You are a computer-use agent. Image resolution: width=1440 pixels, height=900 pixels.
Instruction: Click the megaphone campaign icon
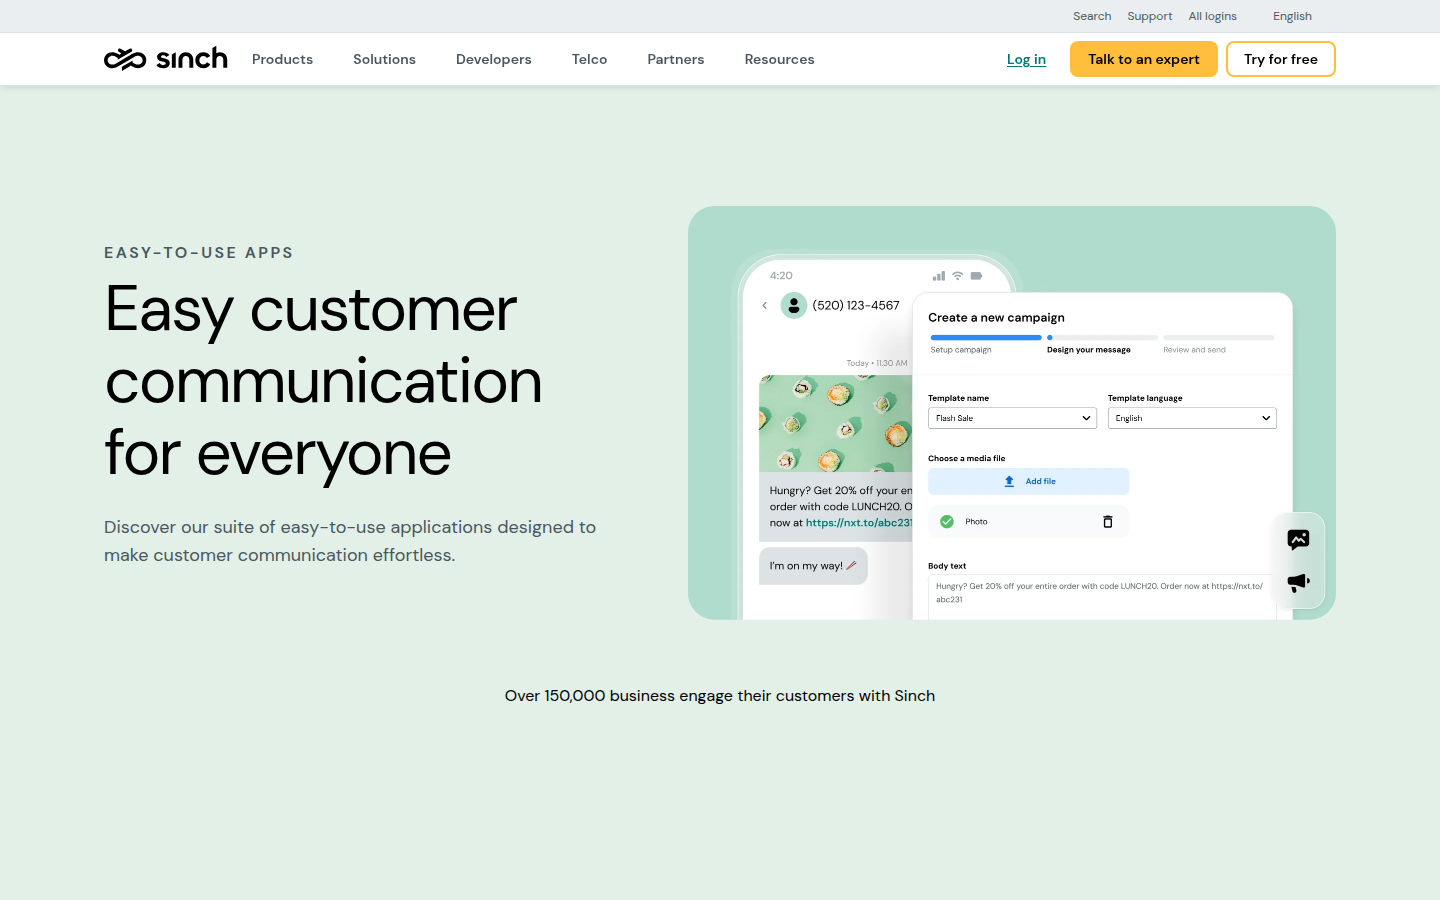(x=1298, y=582)
